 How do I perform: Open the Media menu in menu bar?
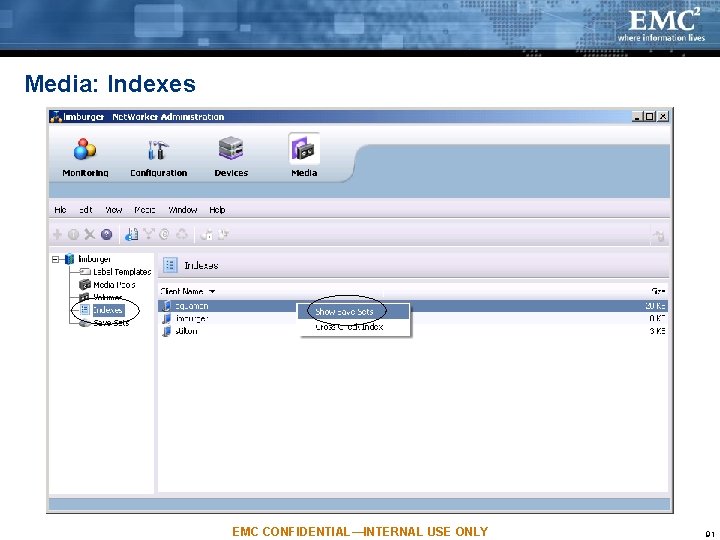[145, 210]
